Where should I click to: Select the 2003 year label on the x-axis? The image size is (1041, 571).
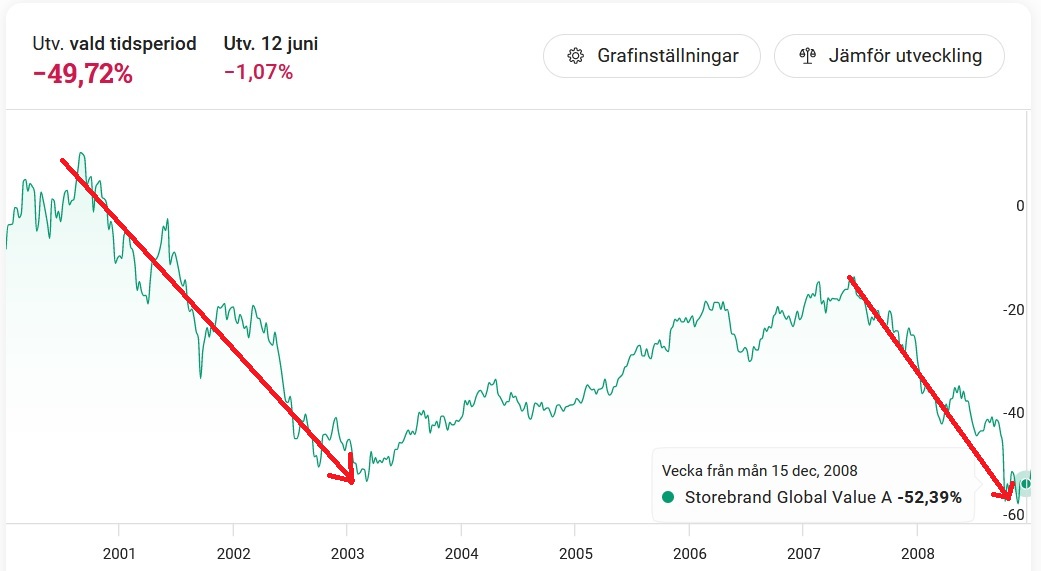pos(347,553)
